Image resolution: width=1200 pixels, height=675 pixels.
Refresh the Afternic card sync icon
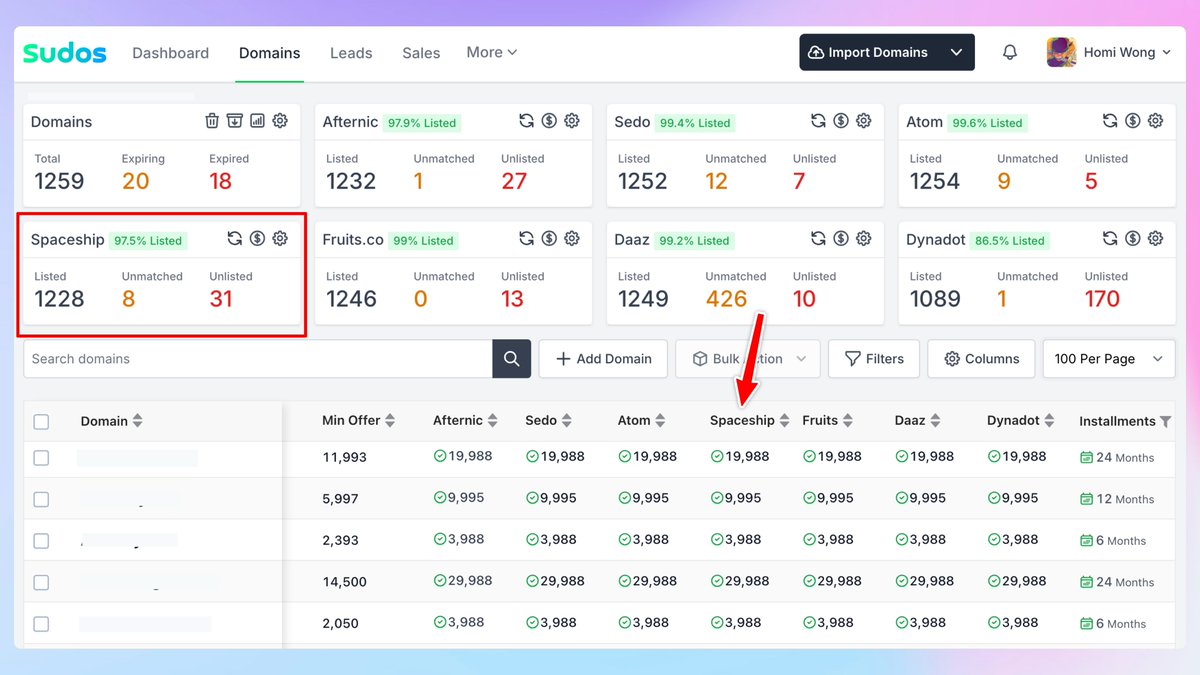[x=526, y=121]
